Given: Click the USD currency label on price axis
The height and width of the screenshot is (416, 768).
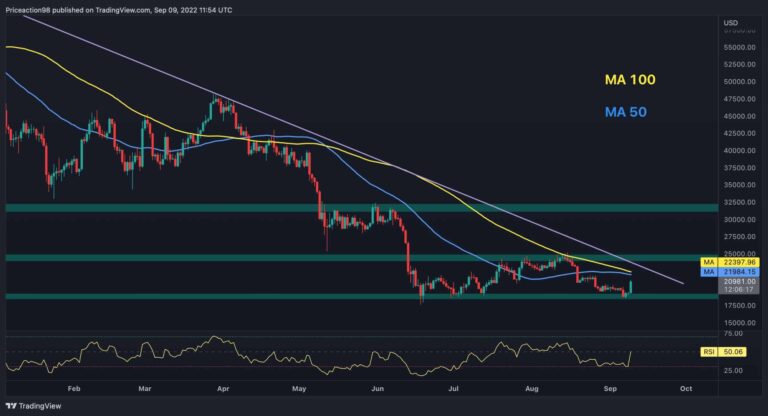Looking at the screenshot, I should 731,23.
